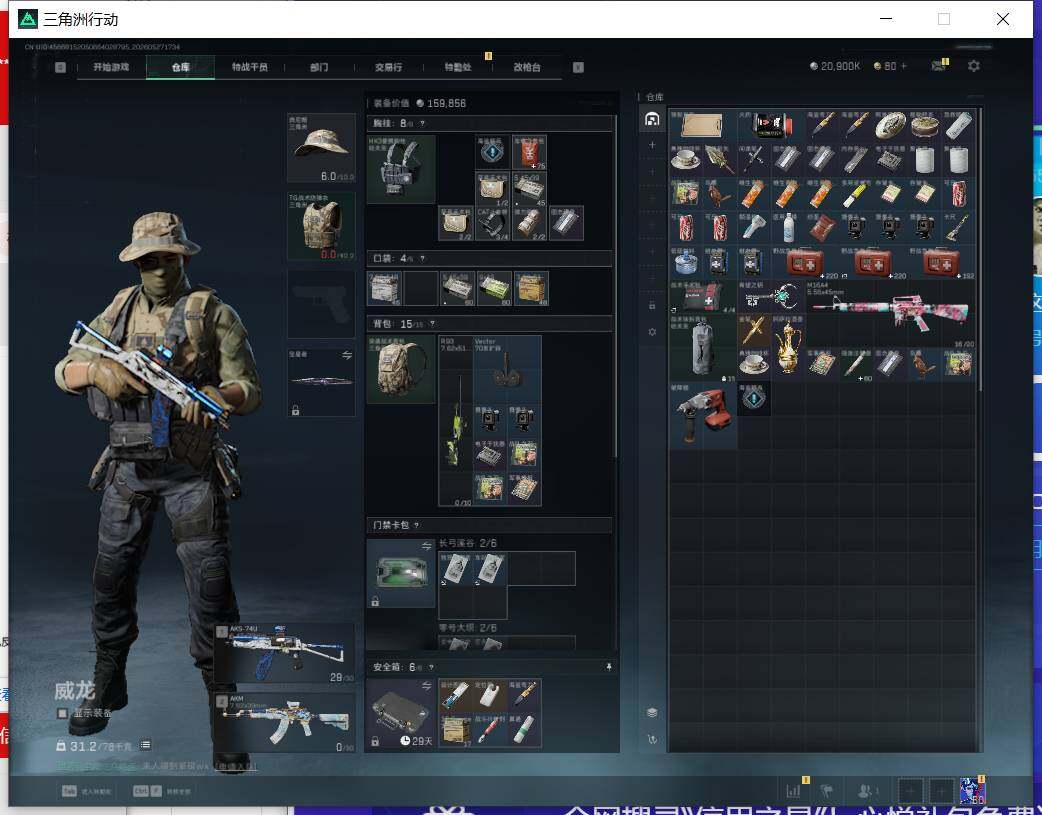Select the first red medical kit +220

point(805,263)
